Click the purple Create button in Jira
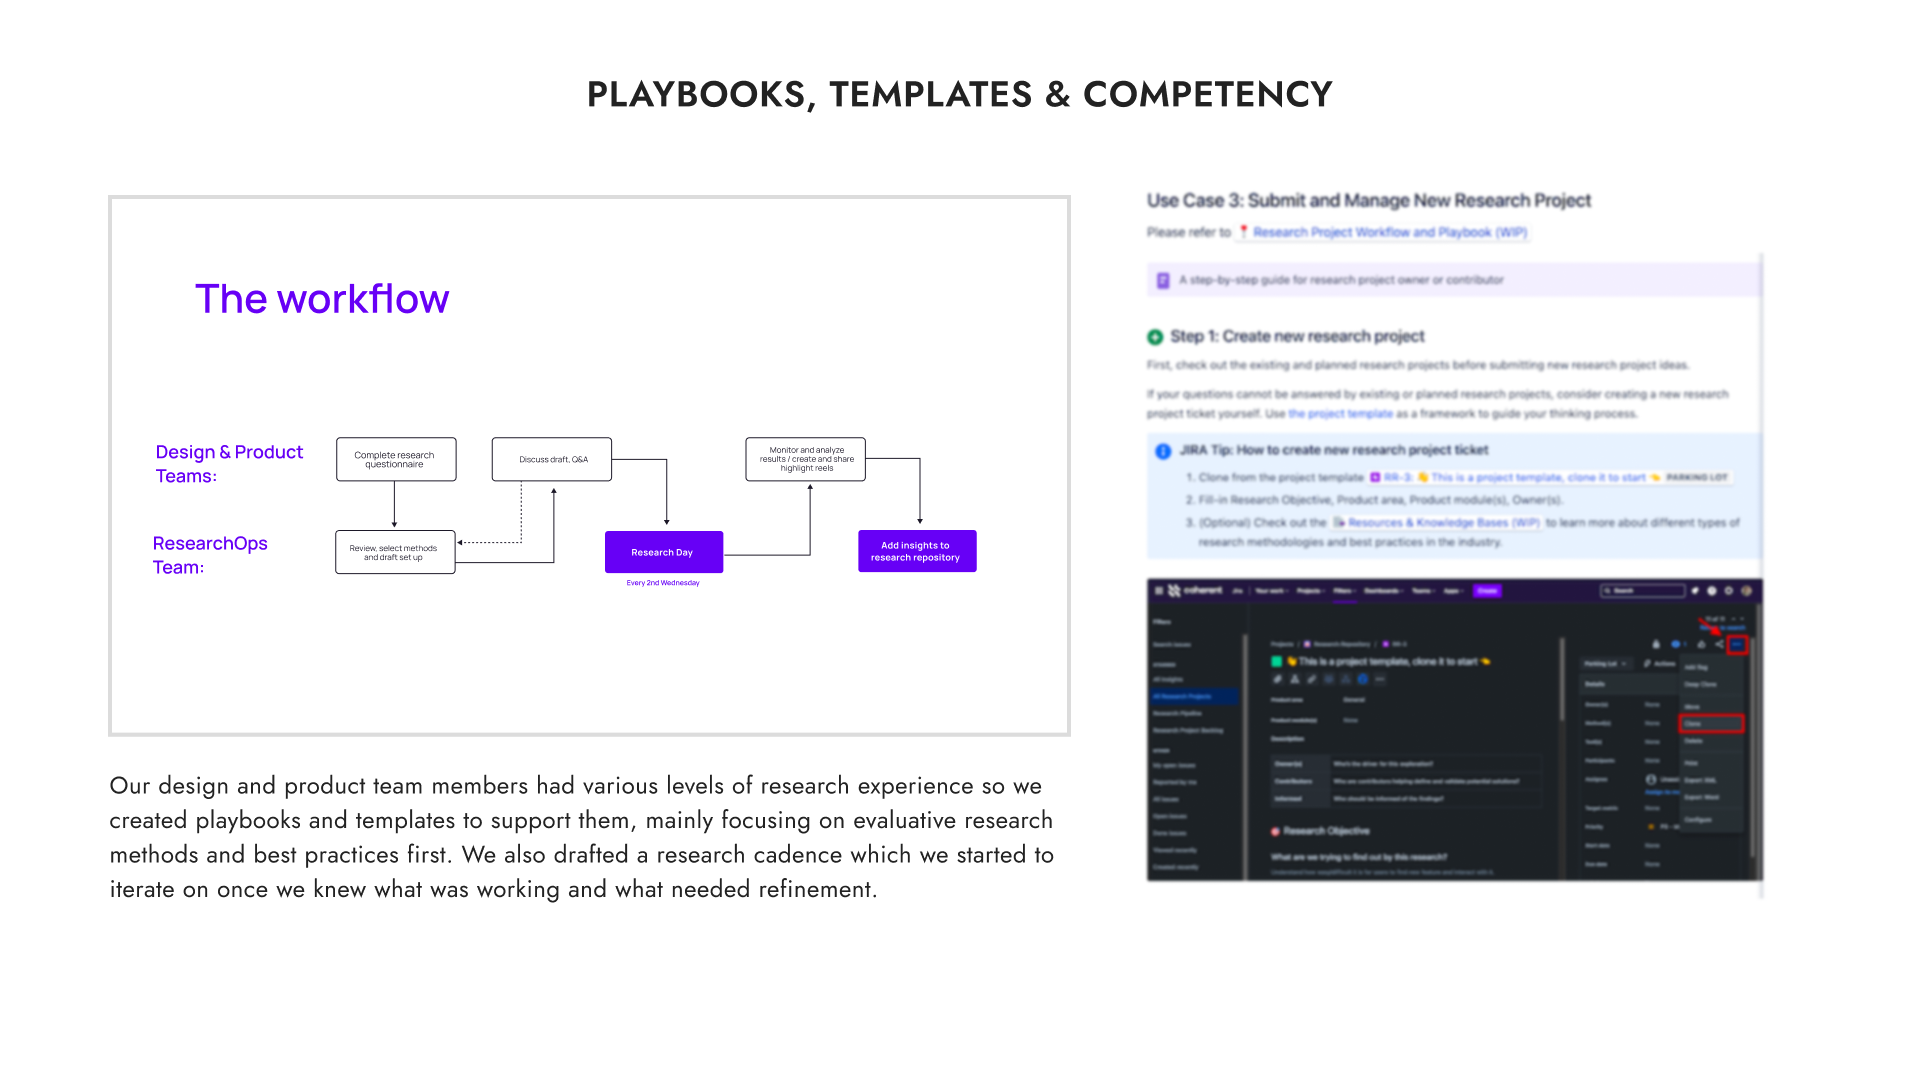1920x1080 pixels. tap(1487, 591)
